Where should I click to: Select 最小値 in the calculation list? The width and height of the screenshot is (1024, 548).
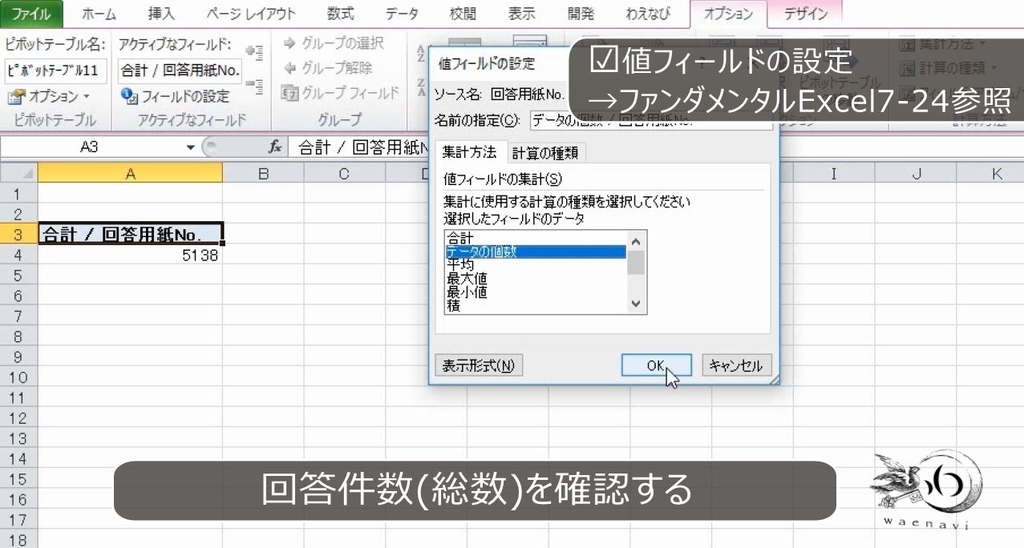535,293
